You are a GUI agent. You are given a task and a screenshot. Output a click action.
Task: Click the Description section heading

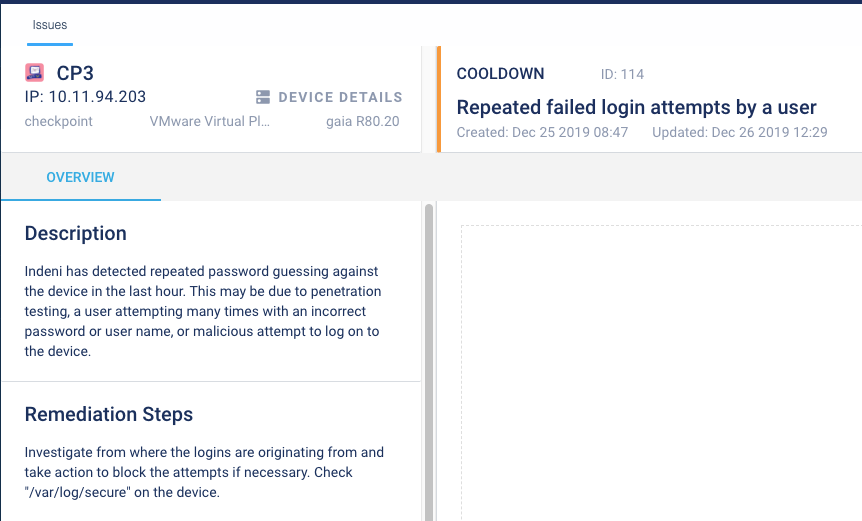click(76, 233)
